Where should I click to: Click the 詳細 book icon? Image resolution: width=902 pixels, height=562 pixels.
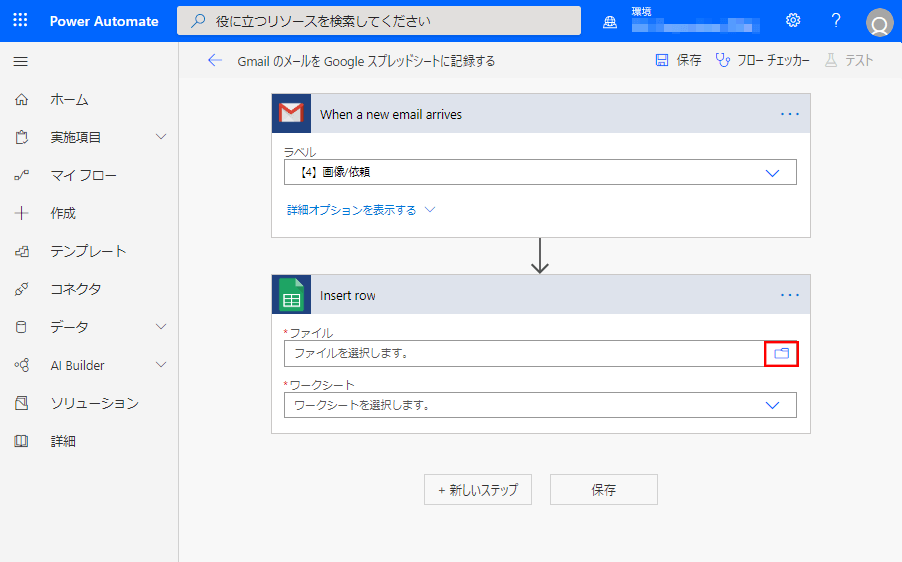pos(21,441)
